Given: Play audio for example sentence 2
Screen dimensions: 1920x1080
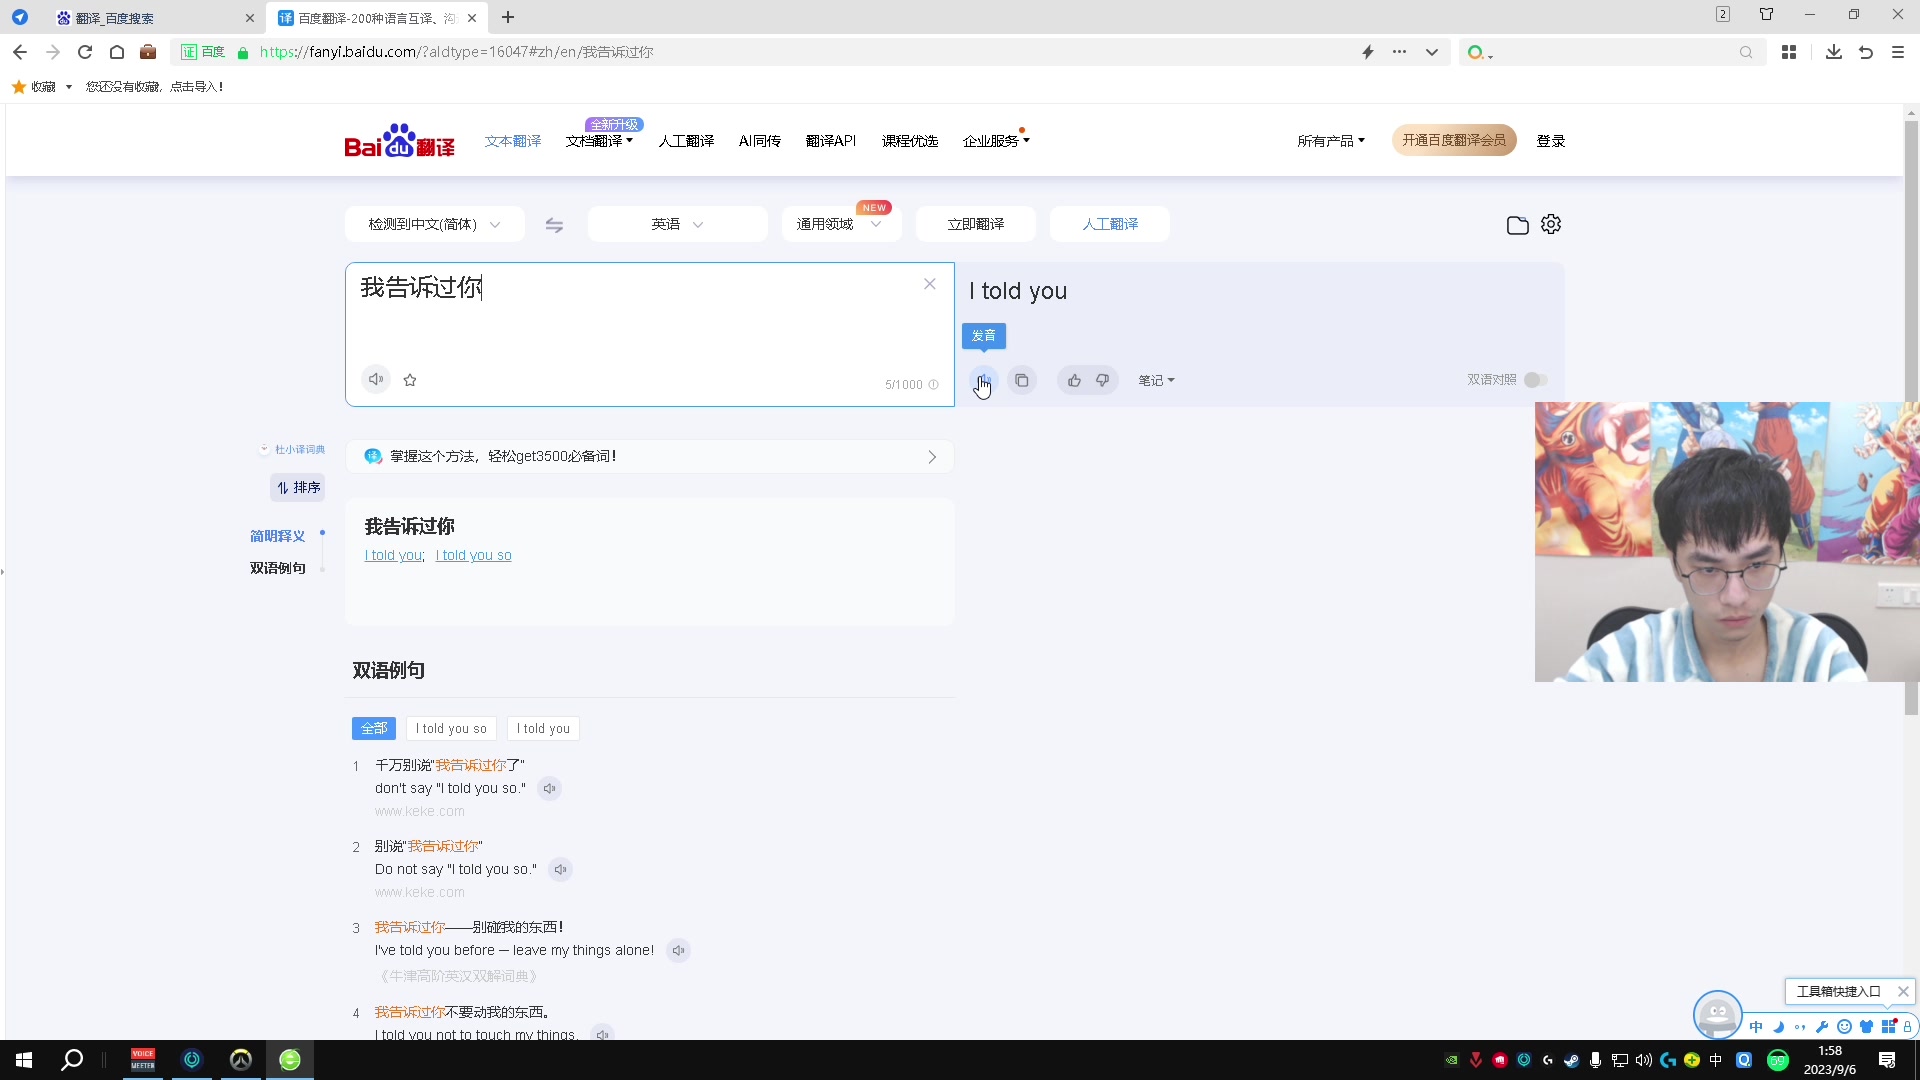Looking at the screenshot, I should [560, 870].
